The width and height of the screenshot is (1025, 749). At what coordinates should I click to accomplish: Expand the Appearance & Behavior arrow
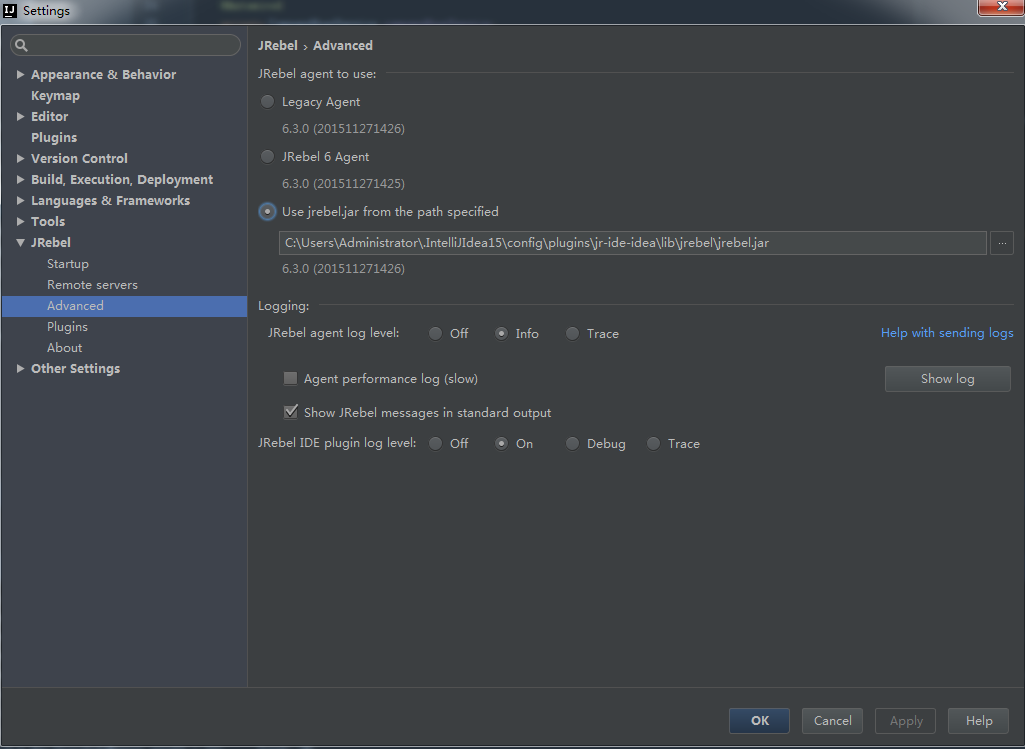[x=20, y=75]
